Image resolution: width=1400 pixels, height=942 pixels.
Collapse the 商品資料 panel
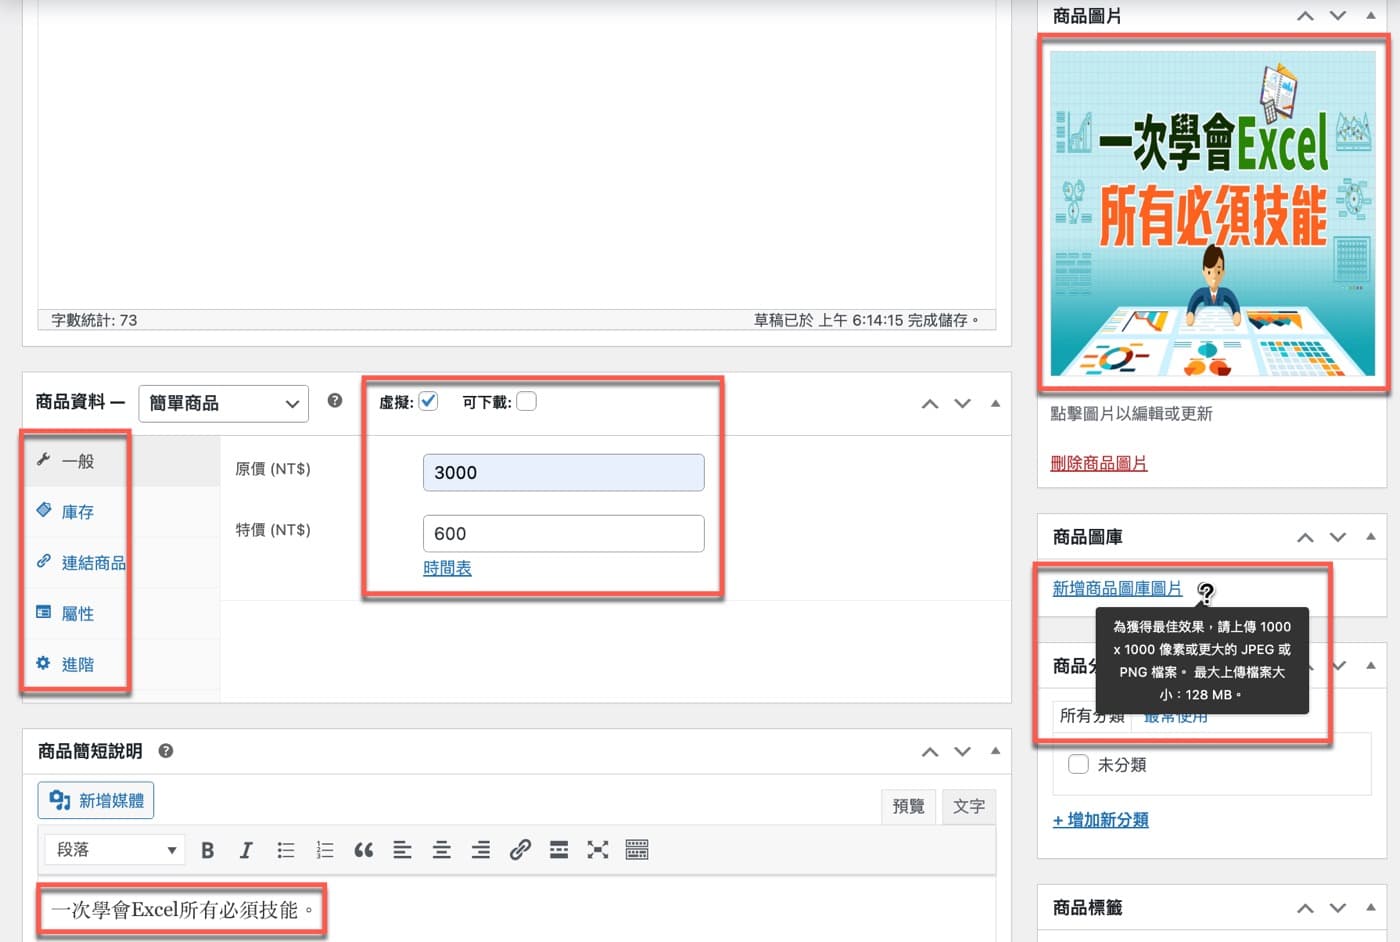[995, 404]
